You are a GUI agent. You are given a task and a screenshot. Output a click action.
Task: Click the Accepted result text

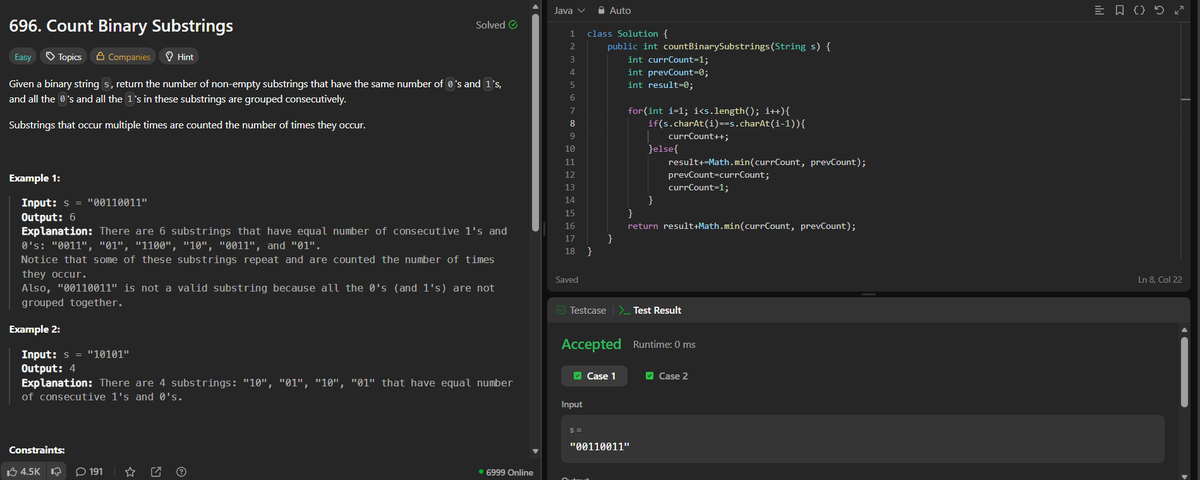click(591, 344)
